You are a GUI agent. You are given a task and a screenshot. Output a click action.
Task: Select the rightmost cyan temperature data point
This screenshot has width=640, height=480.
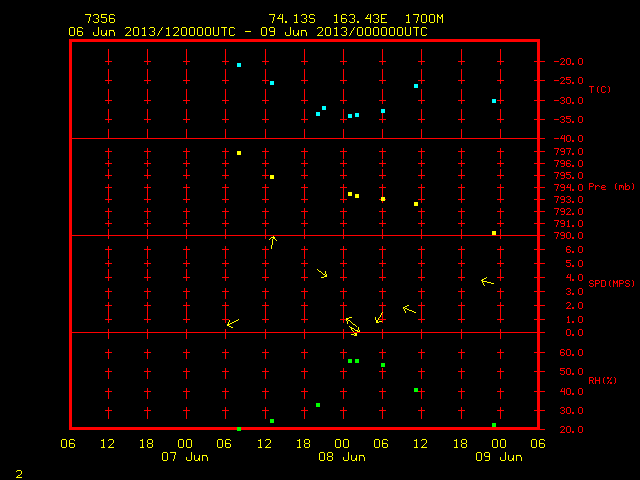(x=494, y=101)
